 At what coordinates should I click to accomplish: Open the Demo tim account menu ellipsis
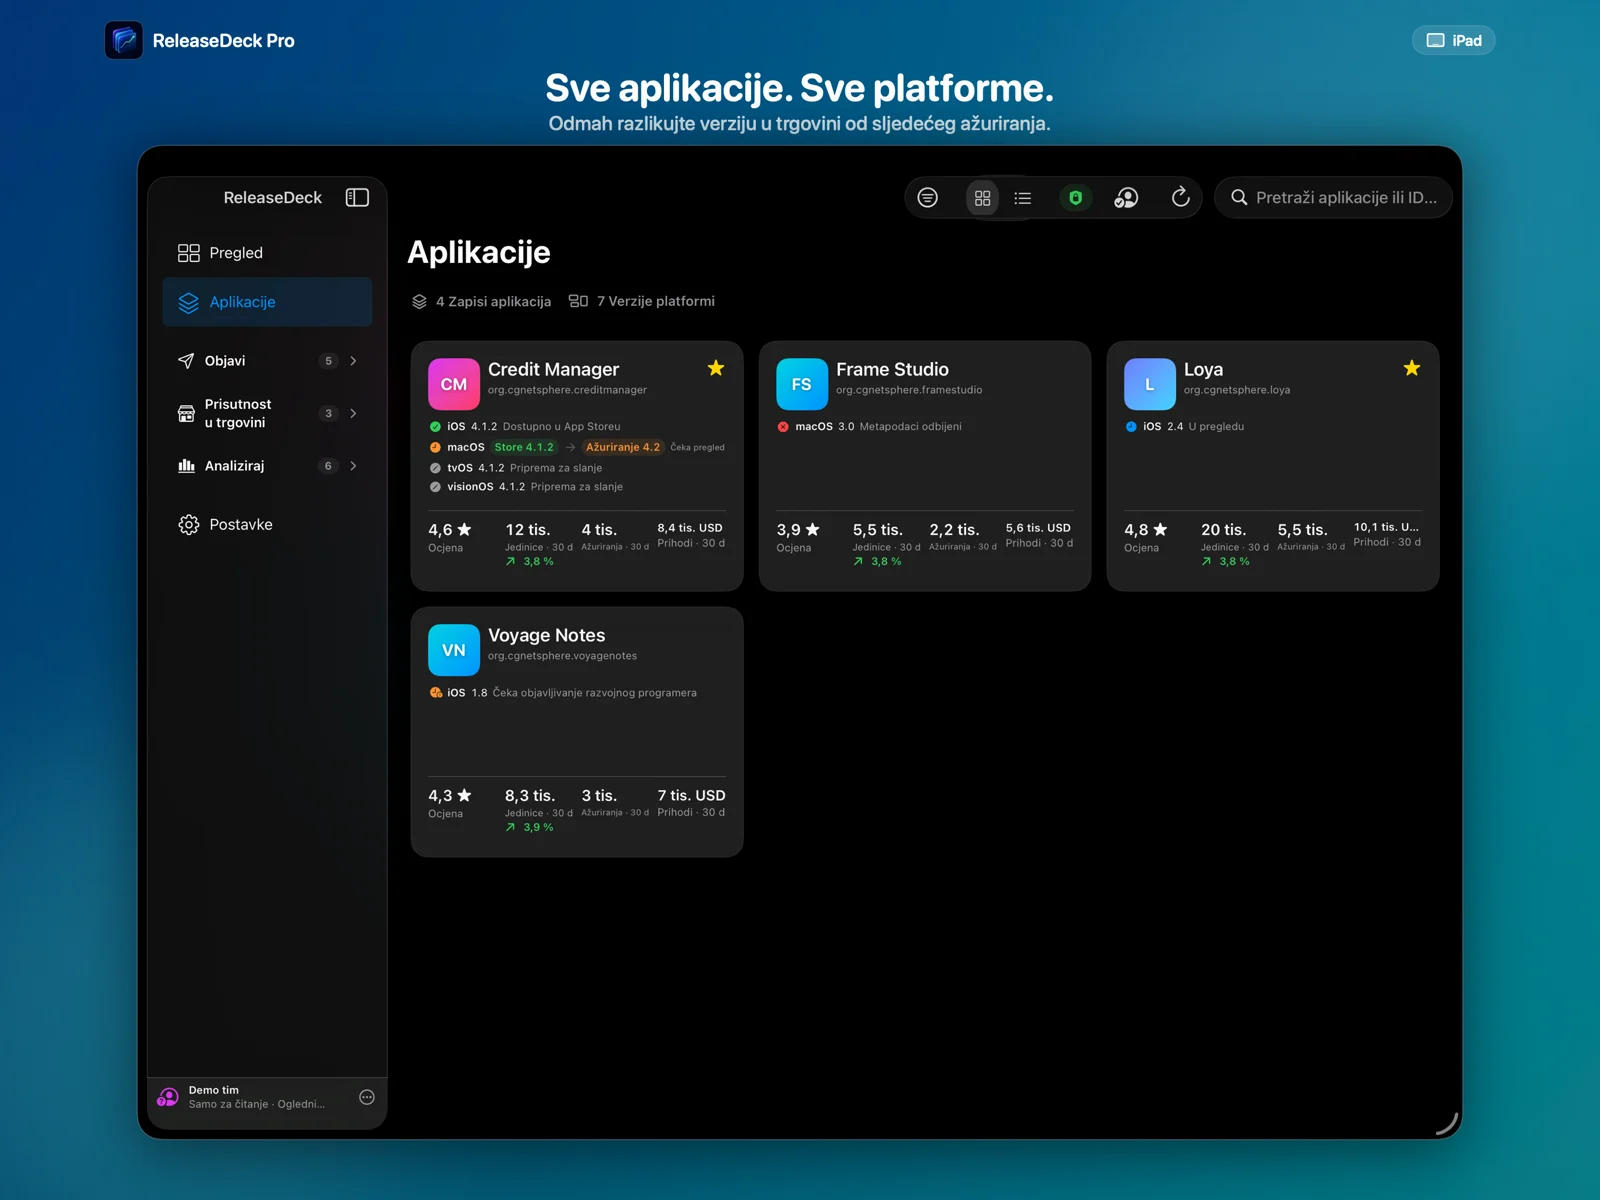(x=367, y=1097)
